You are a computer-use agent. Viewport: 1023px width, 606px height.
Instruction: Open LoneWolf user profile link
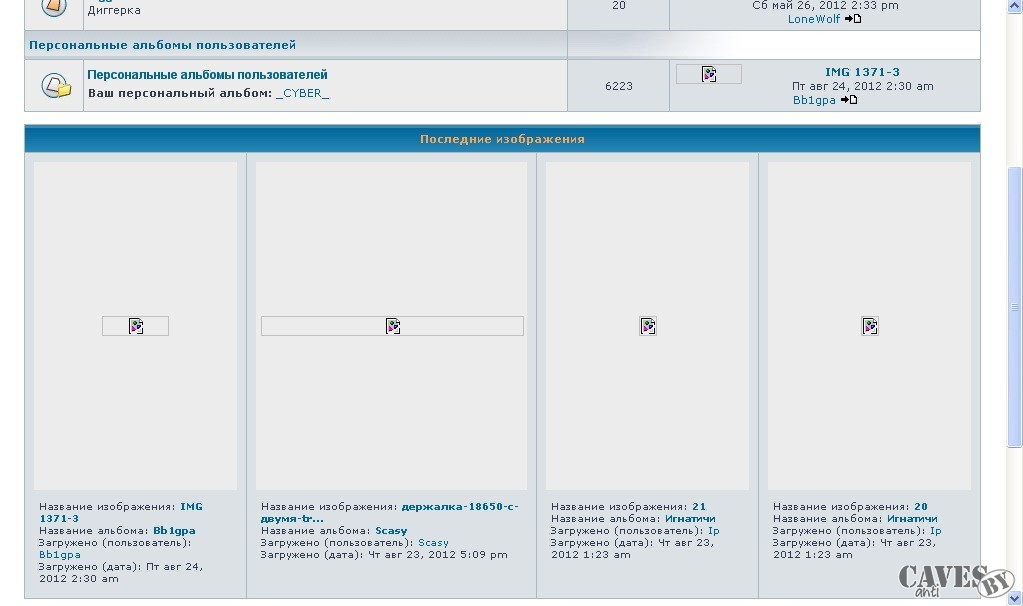(x=814, y=19)
